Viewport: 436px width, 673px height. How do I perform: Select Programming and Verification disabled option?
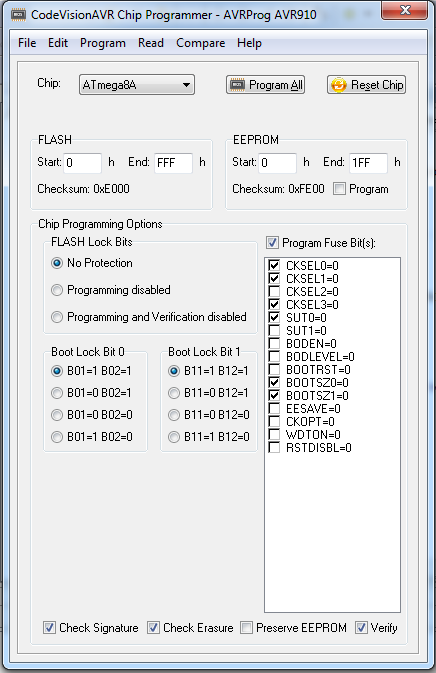point(57,317)
